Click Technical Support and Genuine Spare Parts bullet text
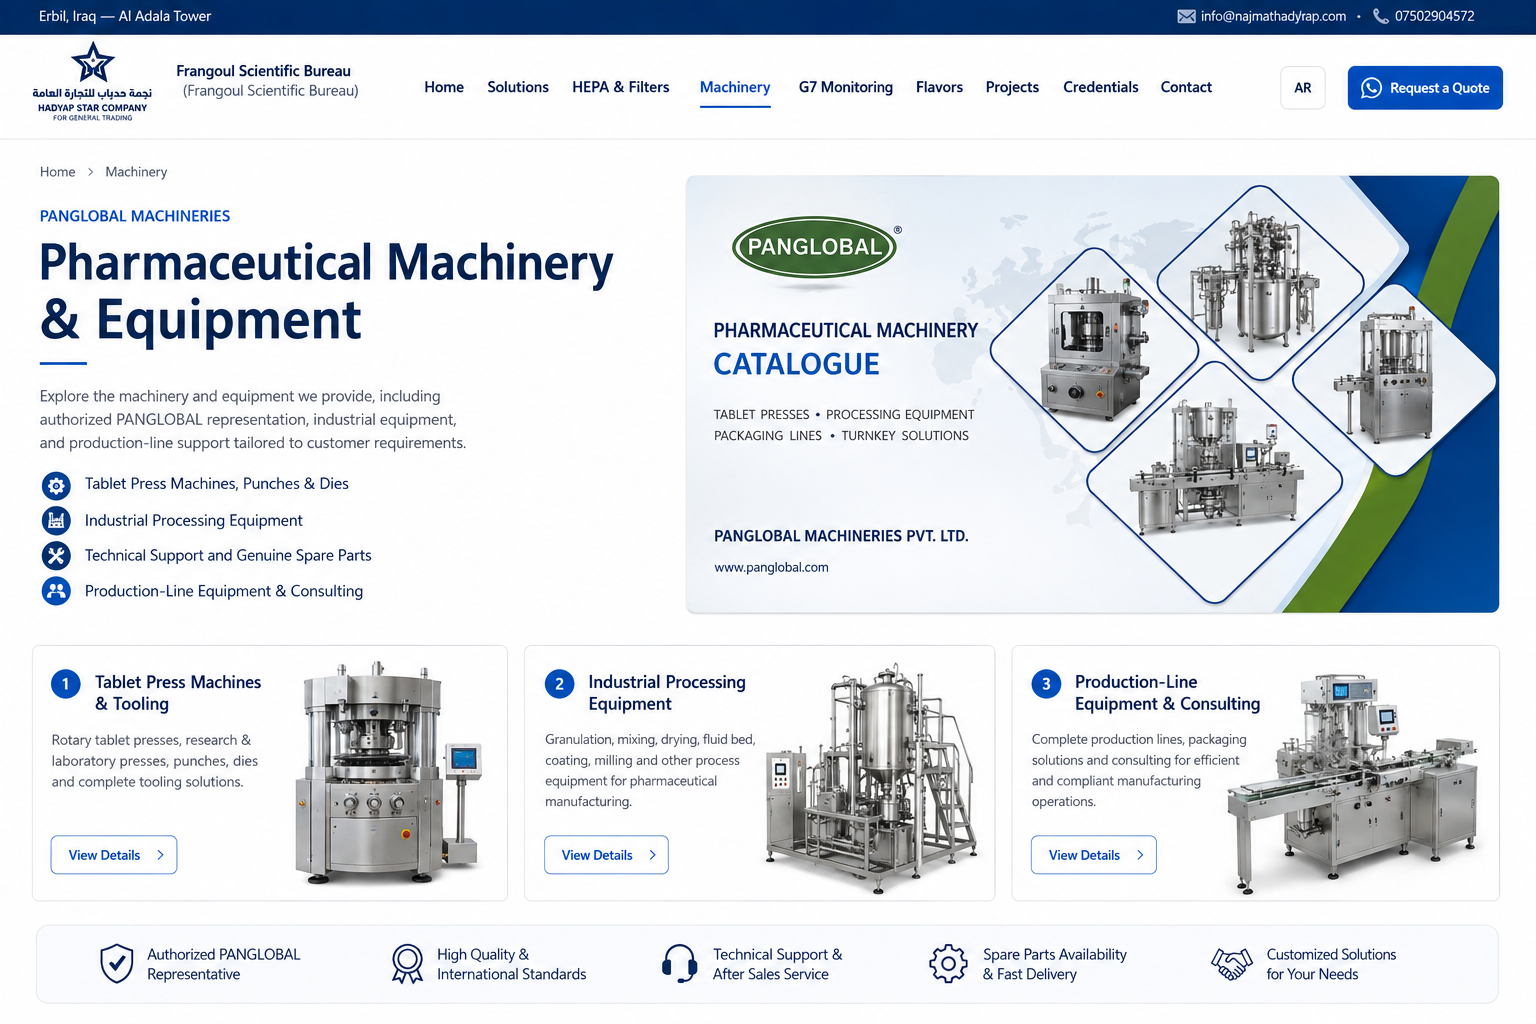This screenshot has width=1536, height=1024. point(228,556)
